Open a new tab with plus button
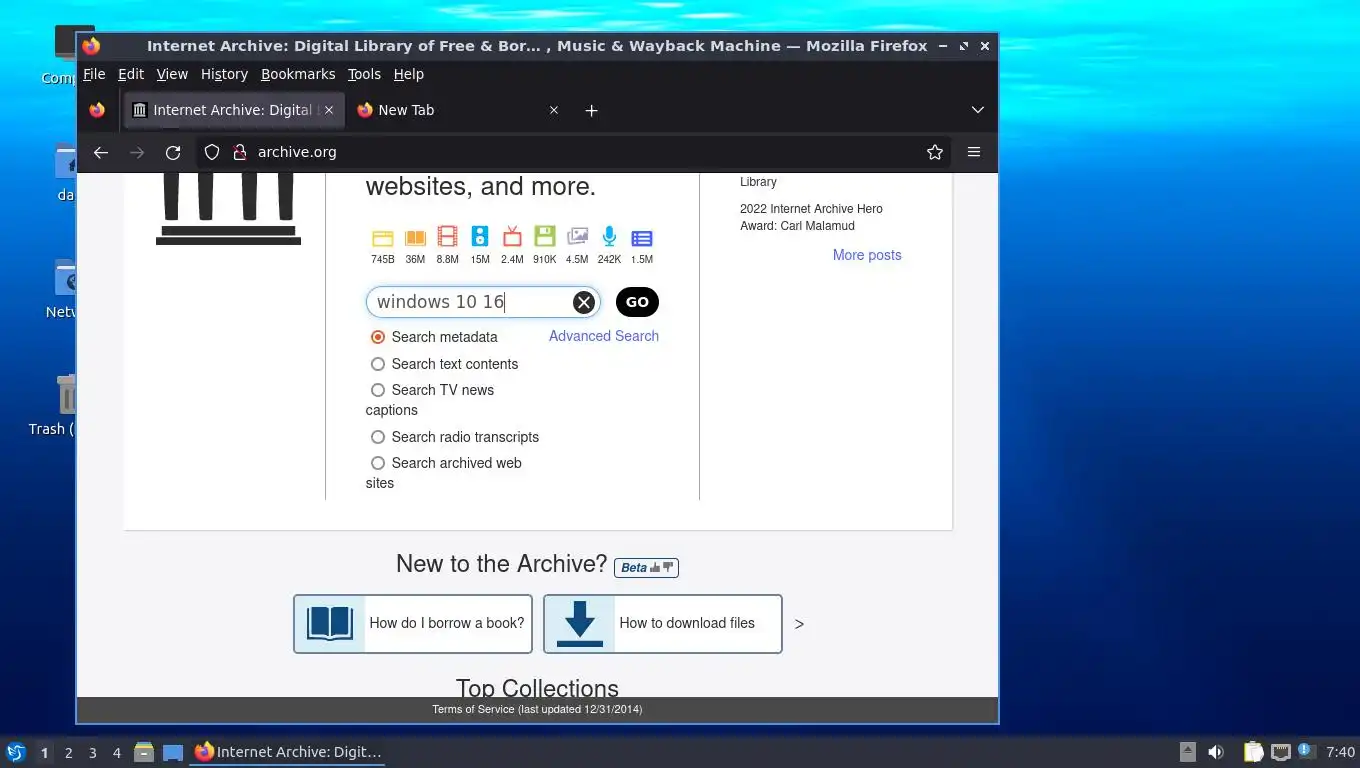Image resolution: width=1360 pixels, height=768 pixels. click(x=591, y=110)
